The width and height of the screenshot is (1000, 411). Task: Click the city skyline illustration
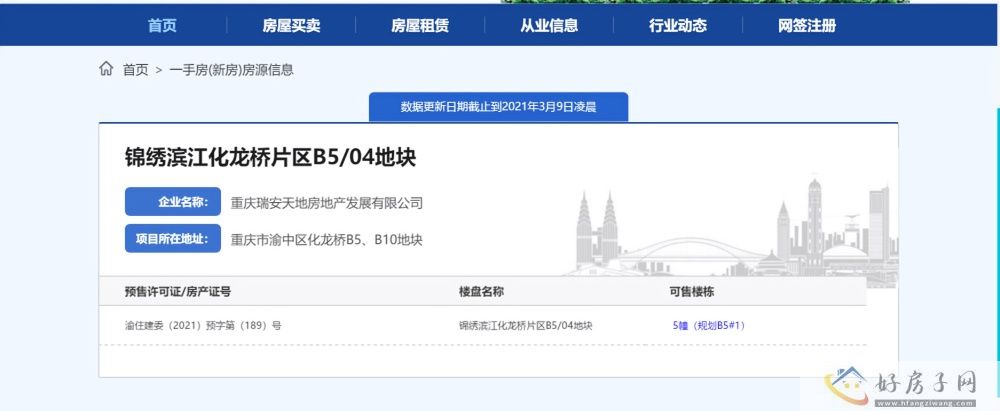tap(730, 230)
